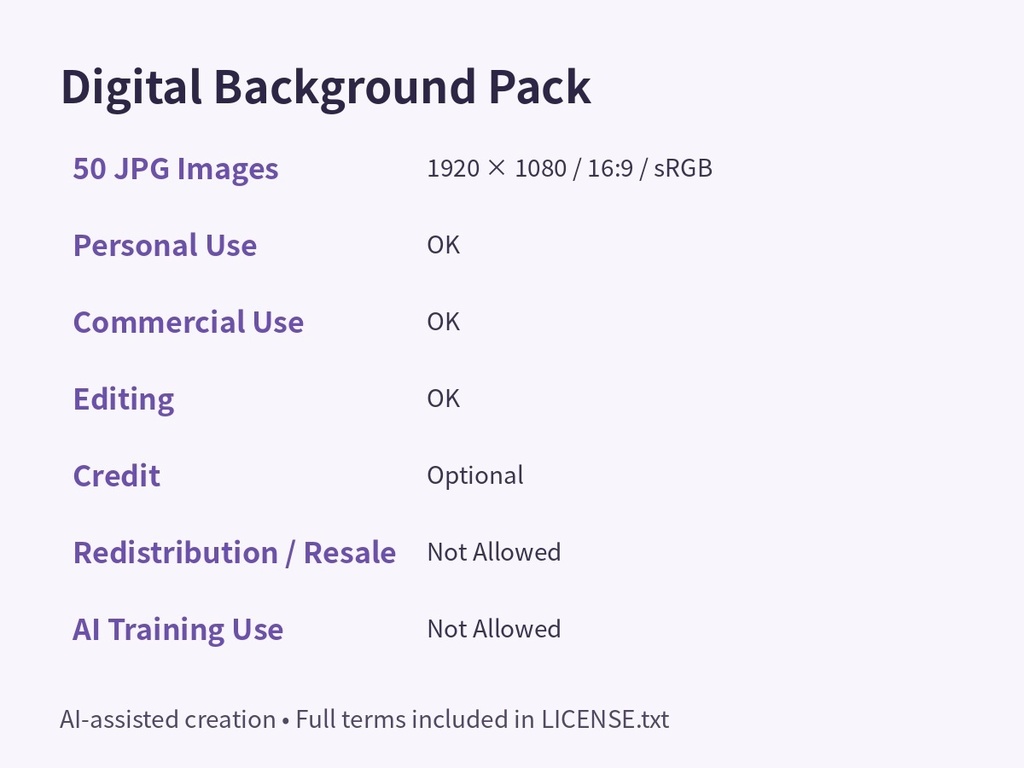Select the AI Training Use label
The image size is (1024, 768).
178,630
